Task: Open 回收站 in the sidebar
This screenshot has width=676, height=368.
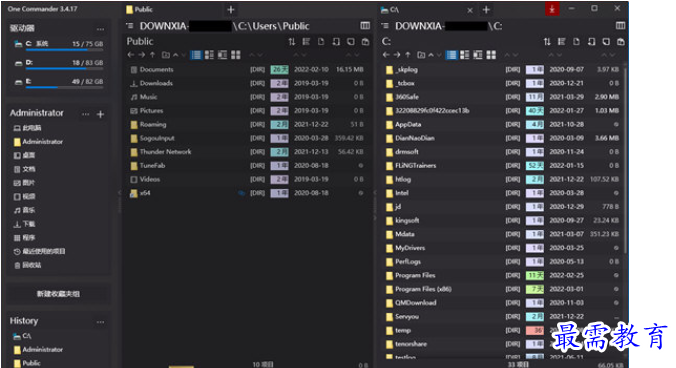Action: pos(28,265)
